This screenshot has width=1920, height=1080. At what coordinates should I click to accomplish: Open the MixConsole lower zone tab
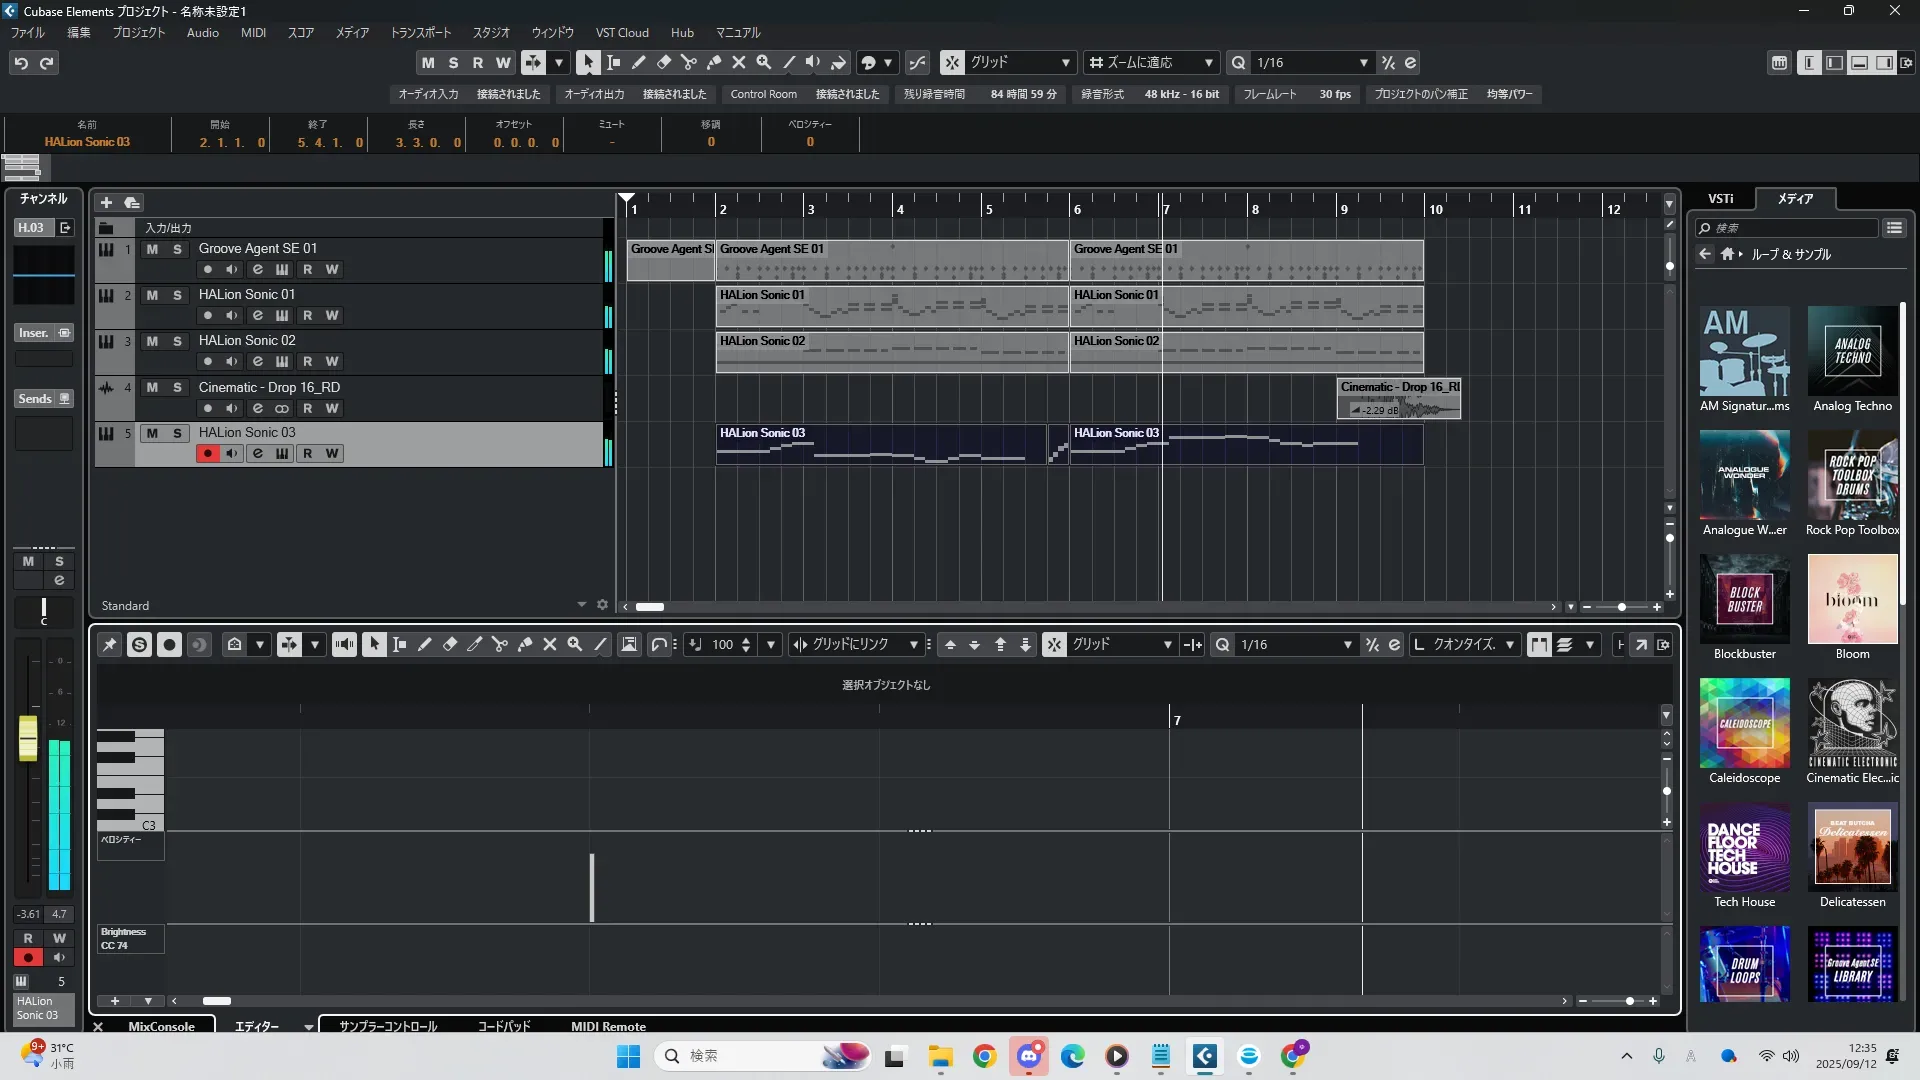(x=161, y=1026)
